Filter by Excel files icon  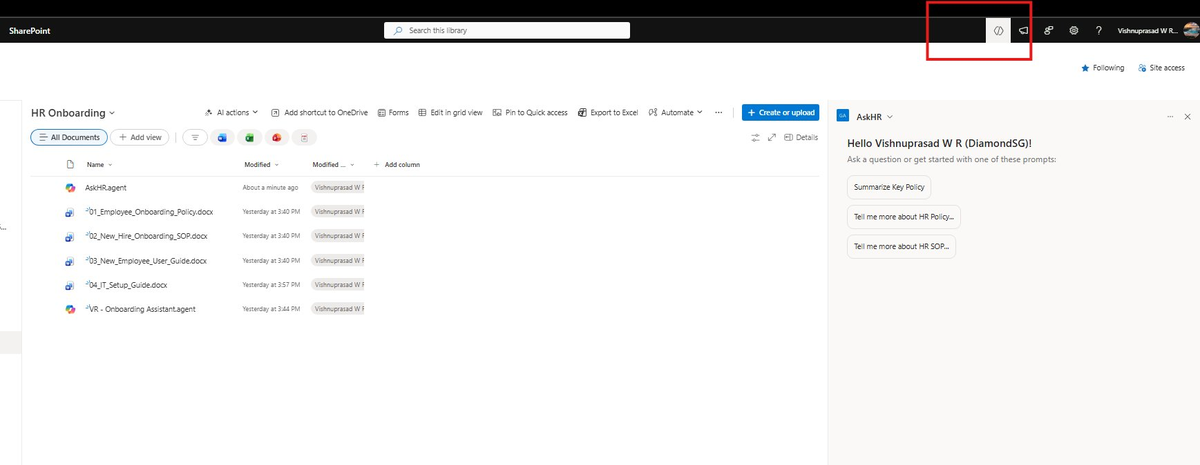pos(250,137)
